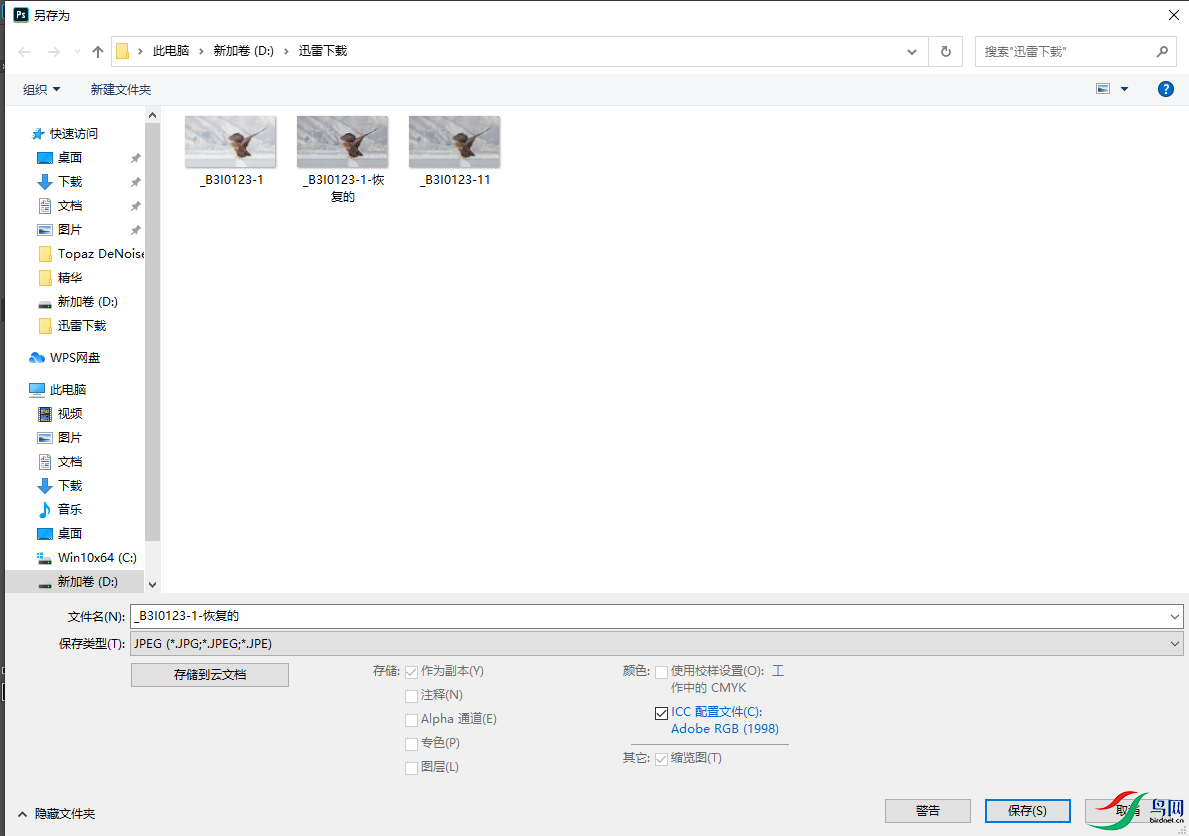Viewport: 1189px width, 836px height.
Task: Click the up-directory arrow icon
Action: tap(98, 52)
